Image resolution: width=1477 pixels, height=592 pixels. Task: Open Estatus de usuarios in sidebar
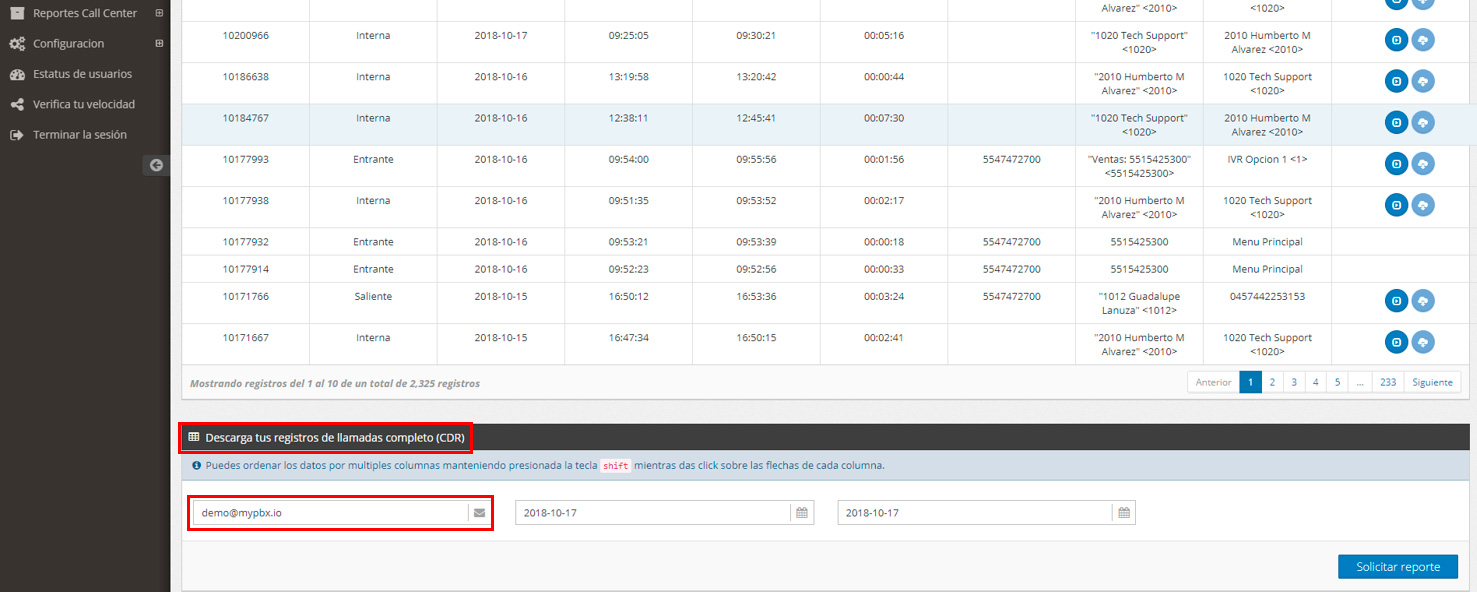(x=82, y=74)
